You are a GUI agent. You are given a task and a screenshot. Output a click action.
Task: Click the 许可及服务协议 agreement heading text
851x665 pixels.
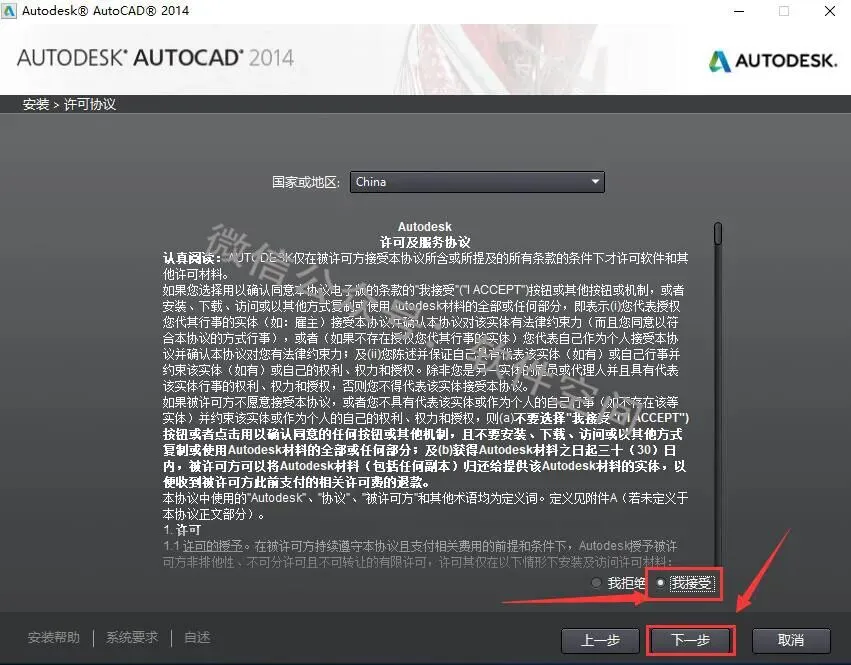click(x=424, y=242)
